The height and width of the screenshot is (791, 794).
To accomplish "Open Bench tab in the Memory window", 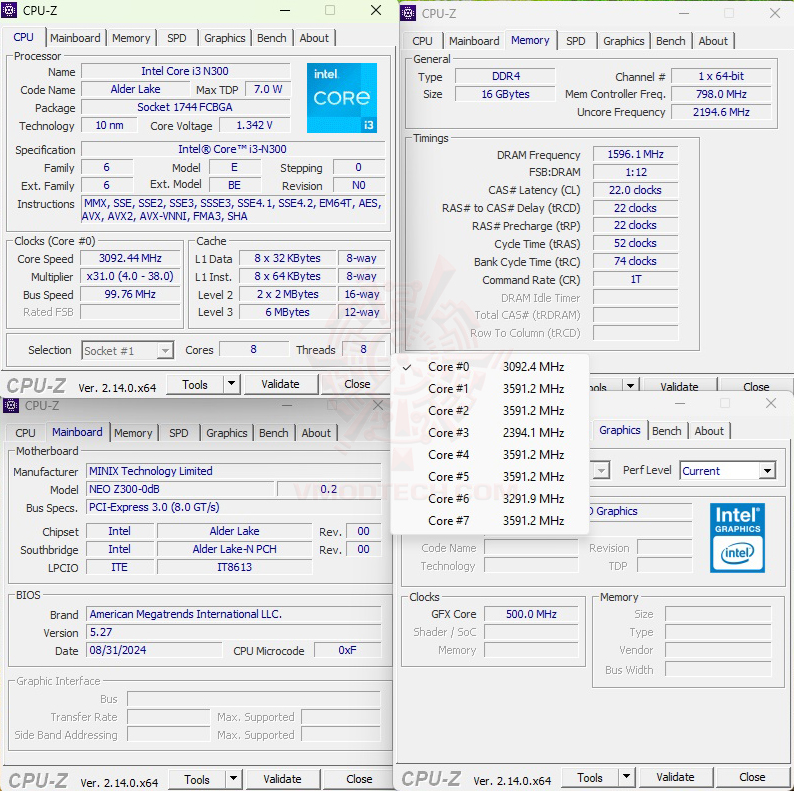I will point(670,41).
